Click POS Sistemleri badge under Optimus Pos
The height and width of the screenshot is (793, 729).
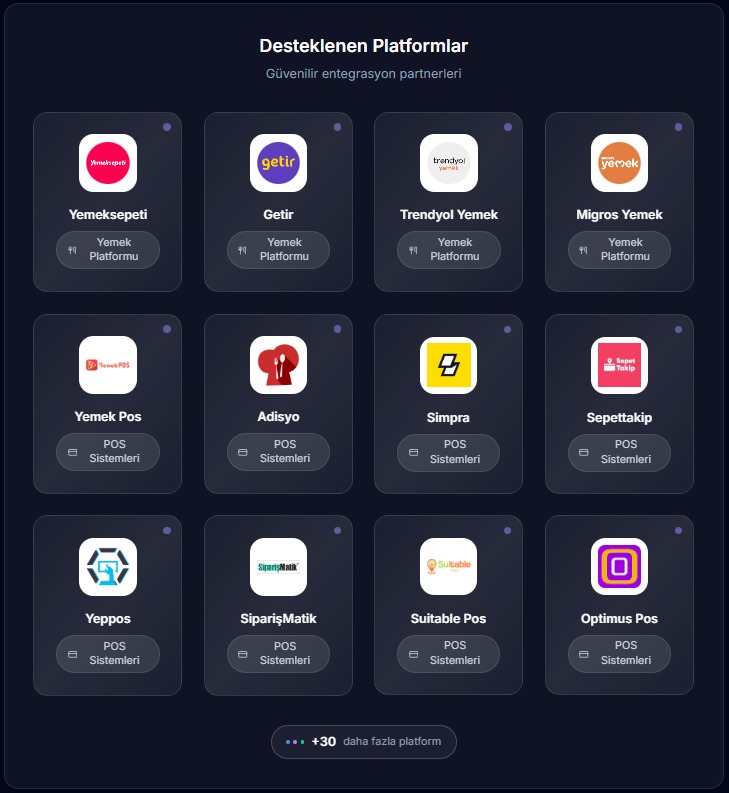pyautogui.click(x=619, y=653)
